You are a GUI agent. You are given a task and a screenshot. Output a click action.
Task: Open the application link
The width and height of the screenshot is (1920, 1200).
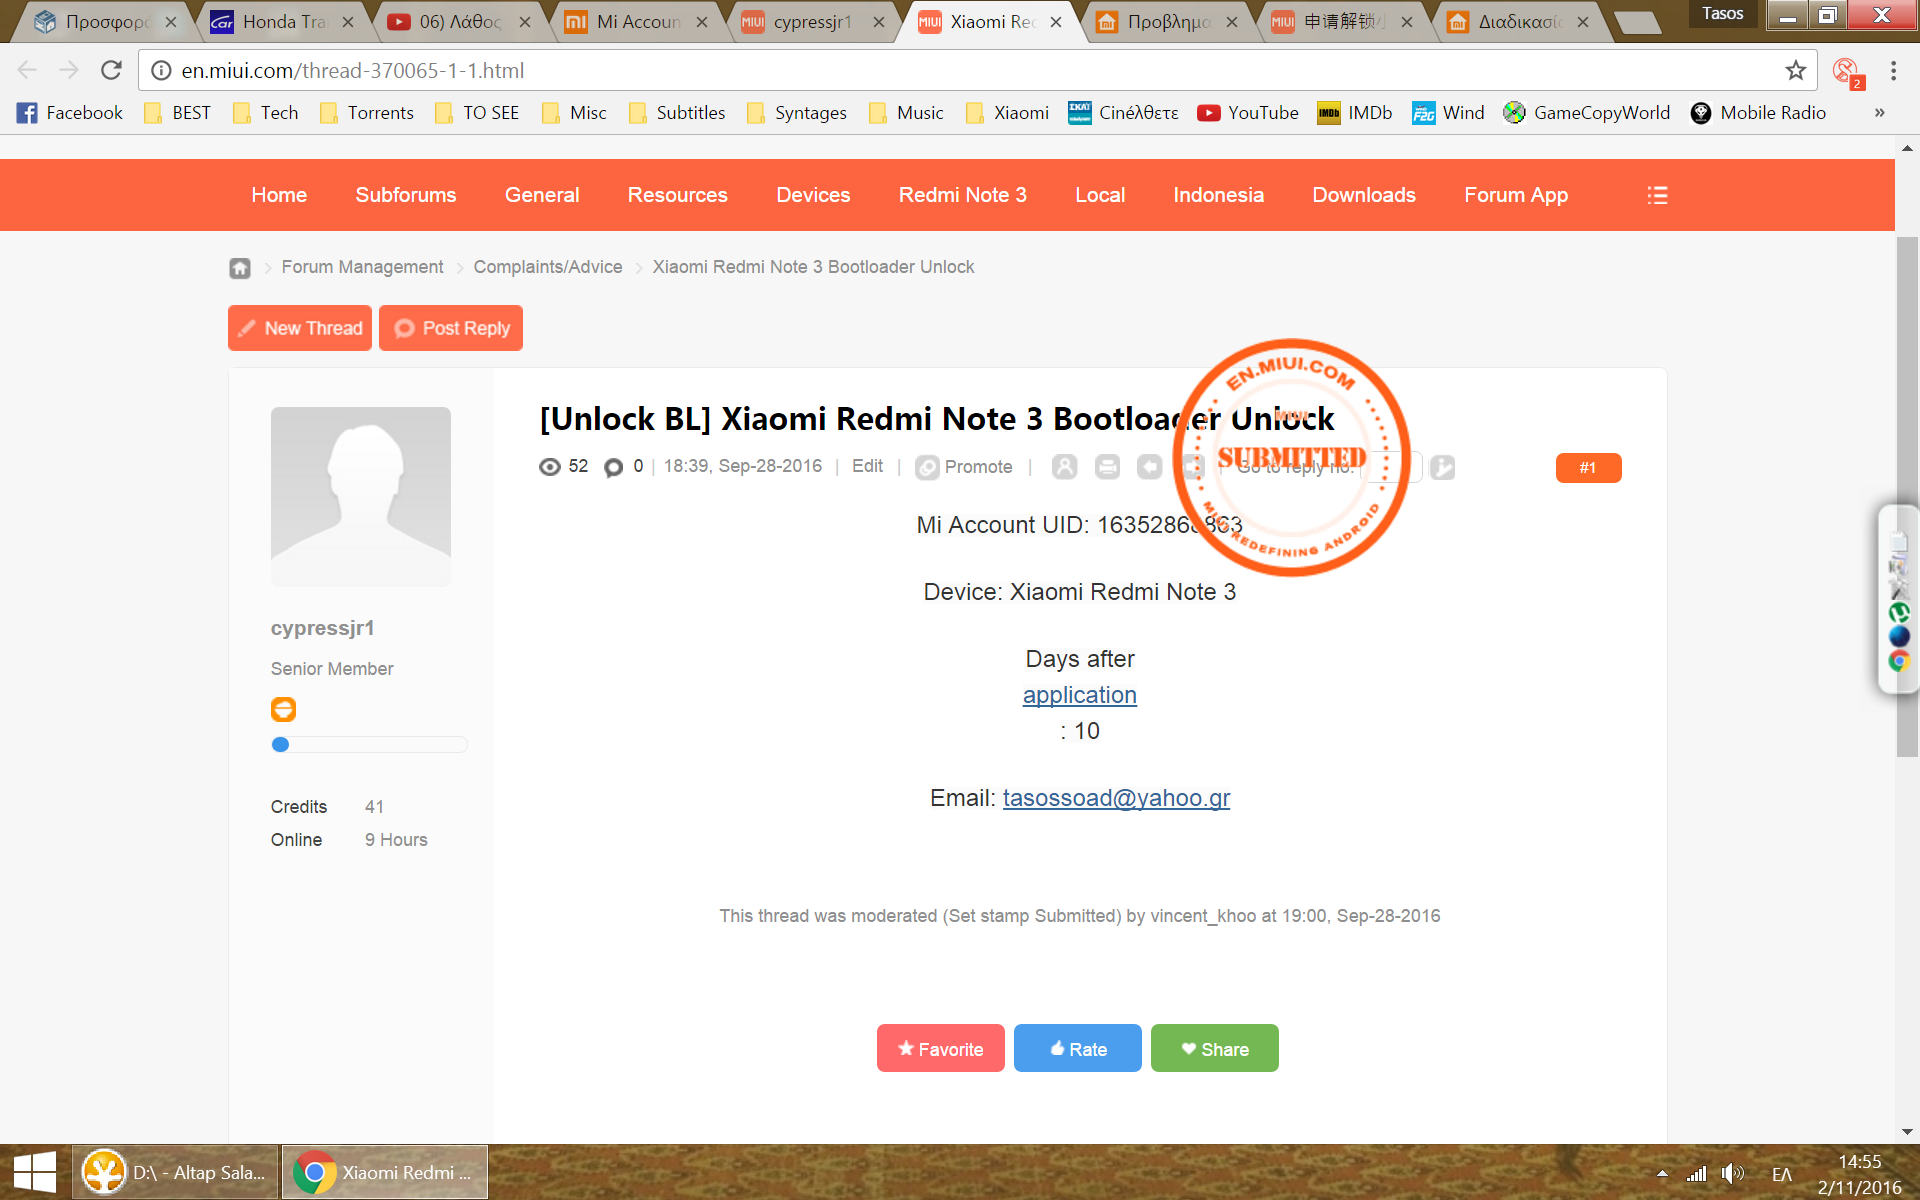(1079, 695)
